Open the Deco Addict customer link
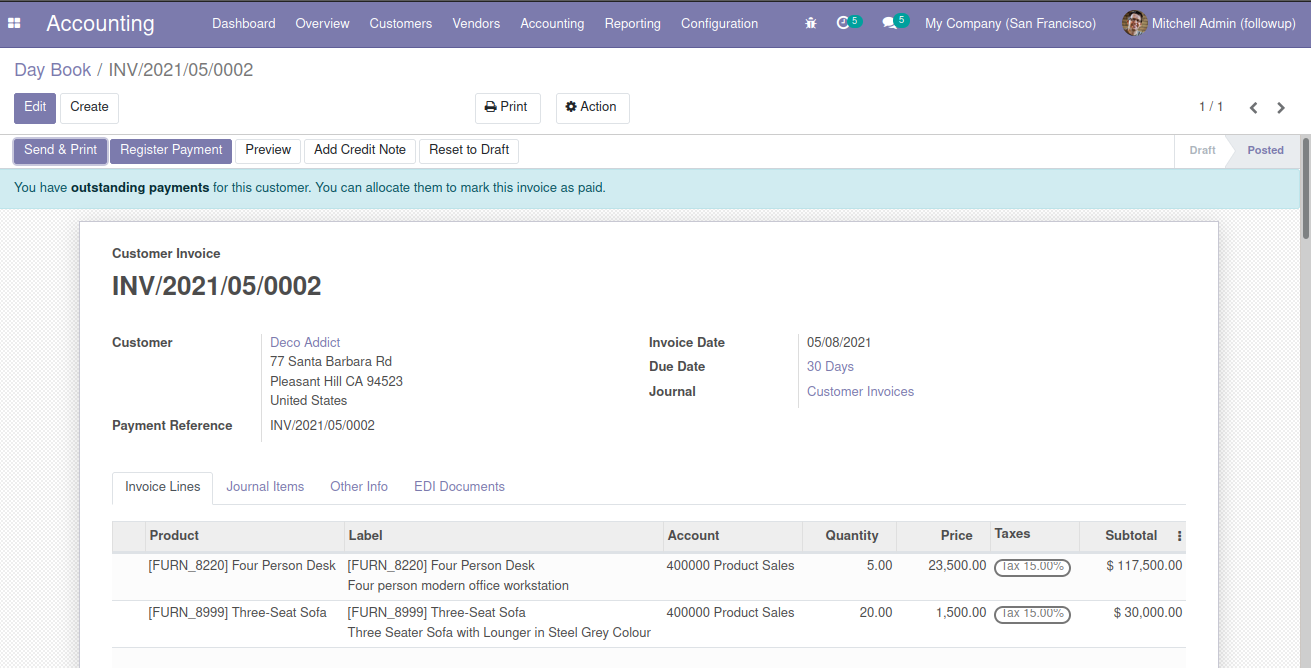 [x=305, y=342]
